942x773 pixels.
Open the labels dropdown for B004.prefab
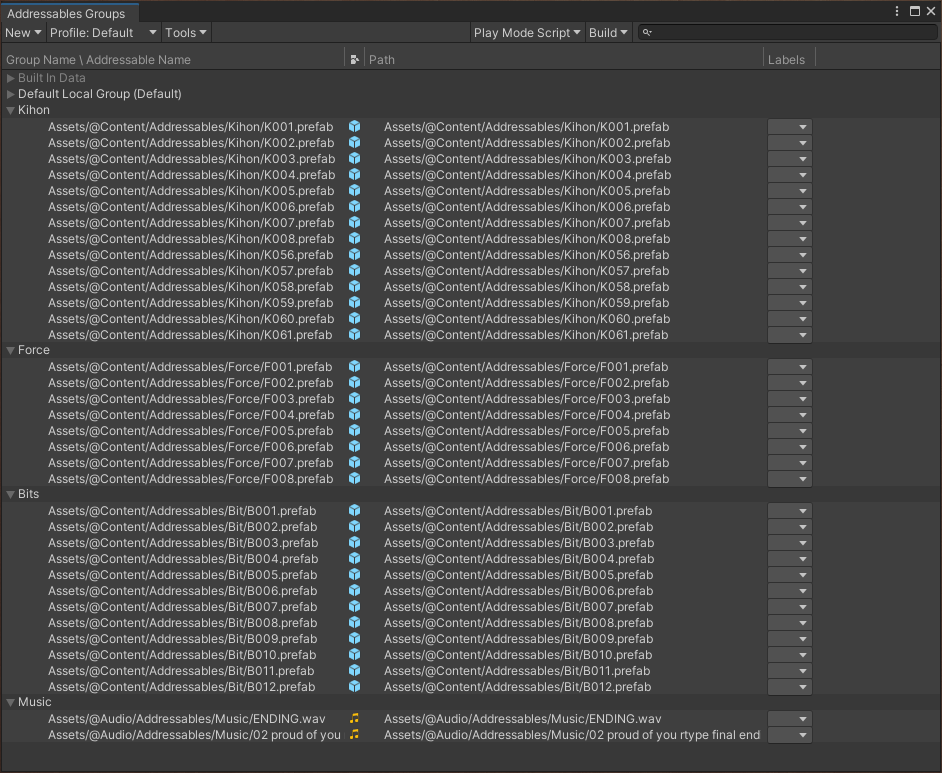click(789, 559)
